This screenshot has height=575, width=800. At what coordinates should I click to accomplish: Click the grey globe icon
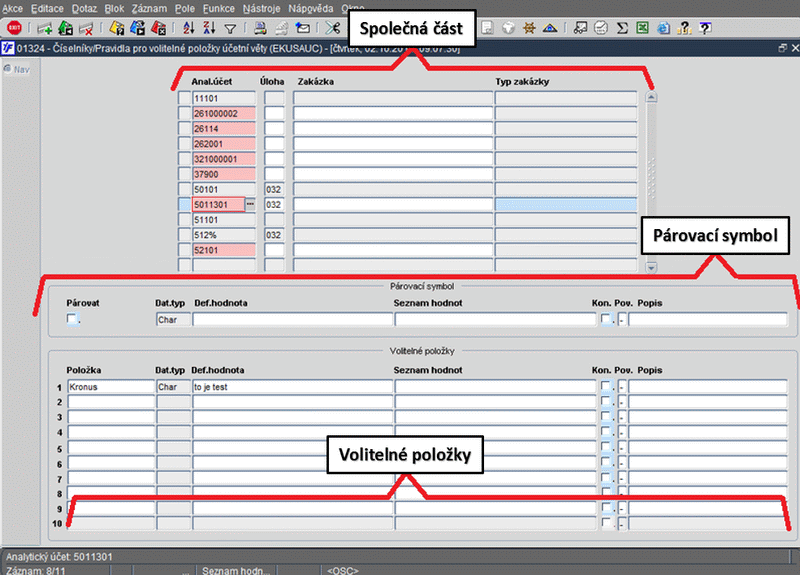click(508, 28)
